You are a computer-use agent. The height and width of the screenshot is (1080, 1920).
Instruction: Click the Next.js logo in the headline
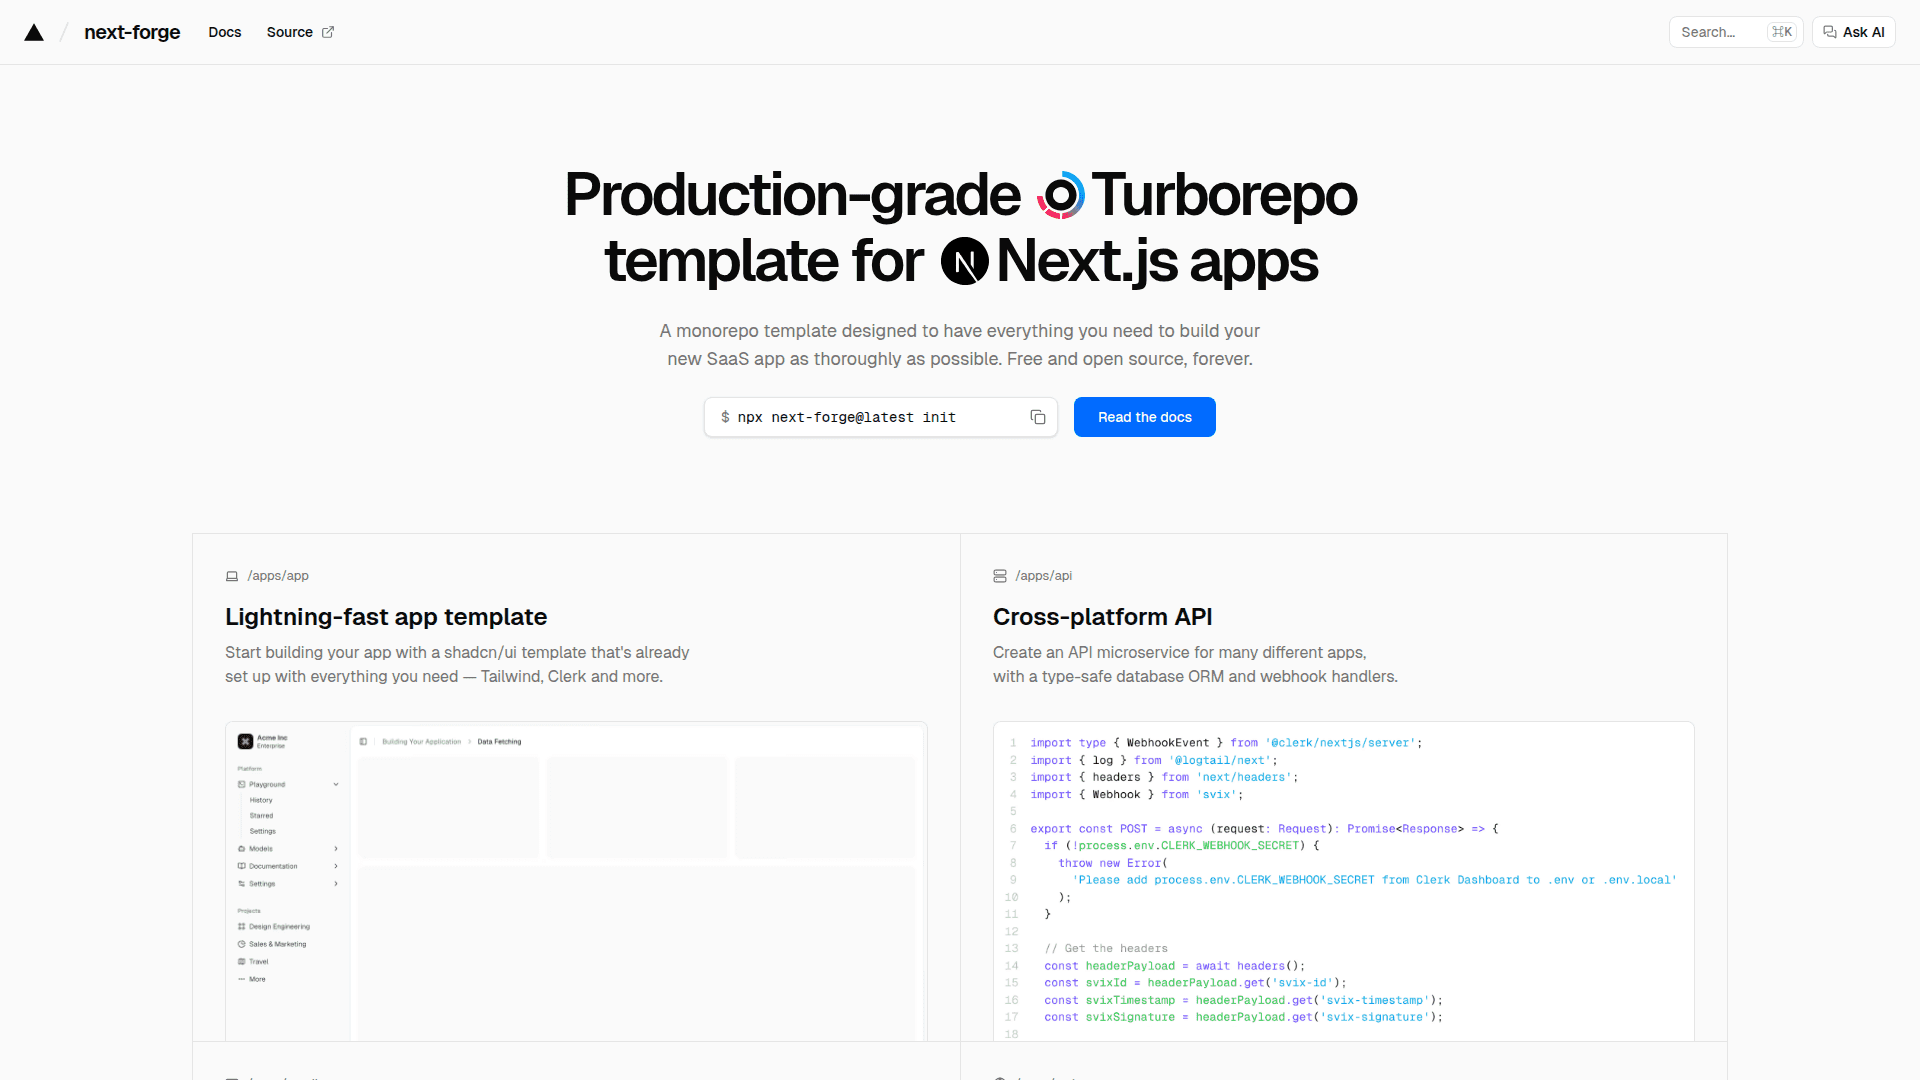coord(965,262)
